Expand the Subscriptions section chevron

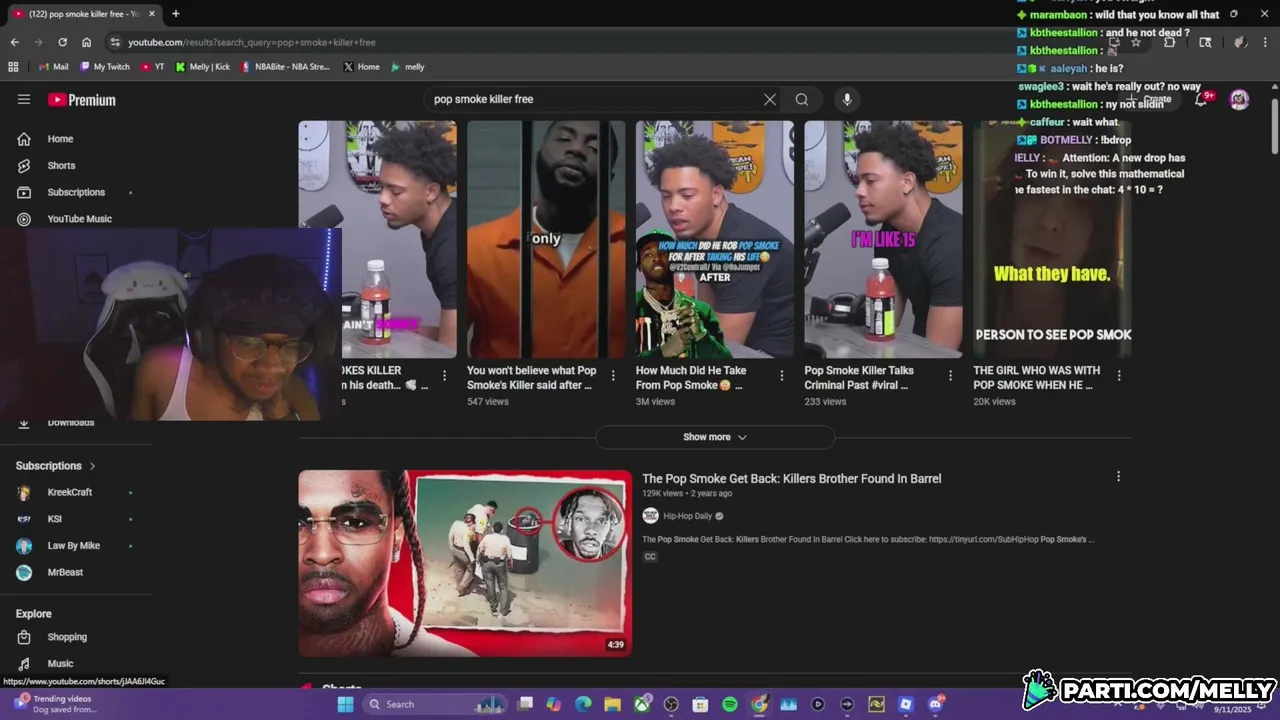[92, 466]
